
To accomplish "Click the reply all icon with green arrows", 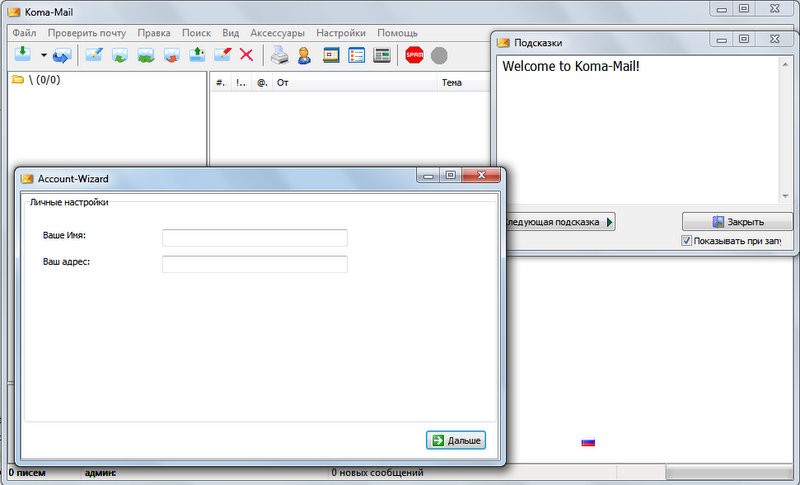I will [146, 55].
